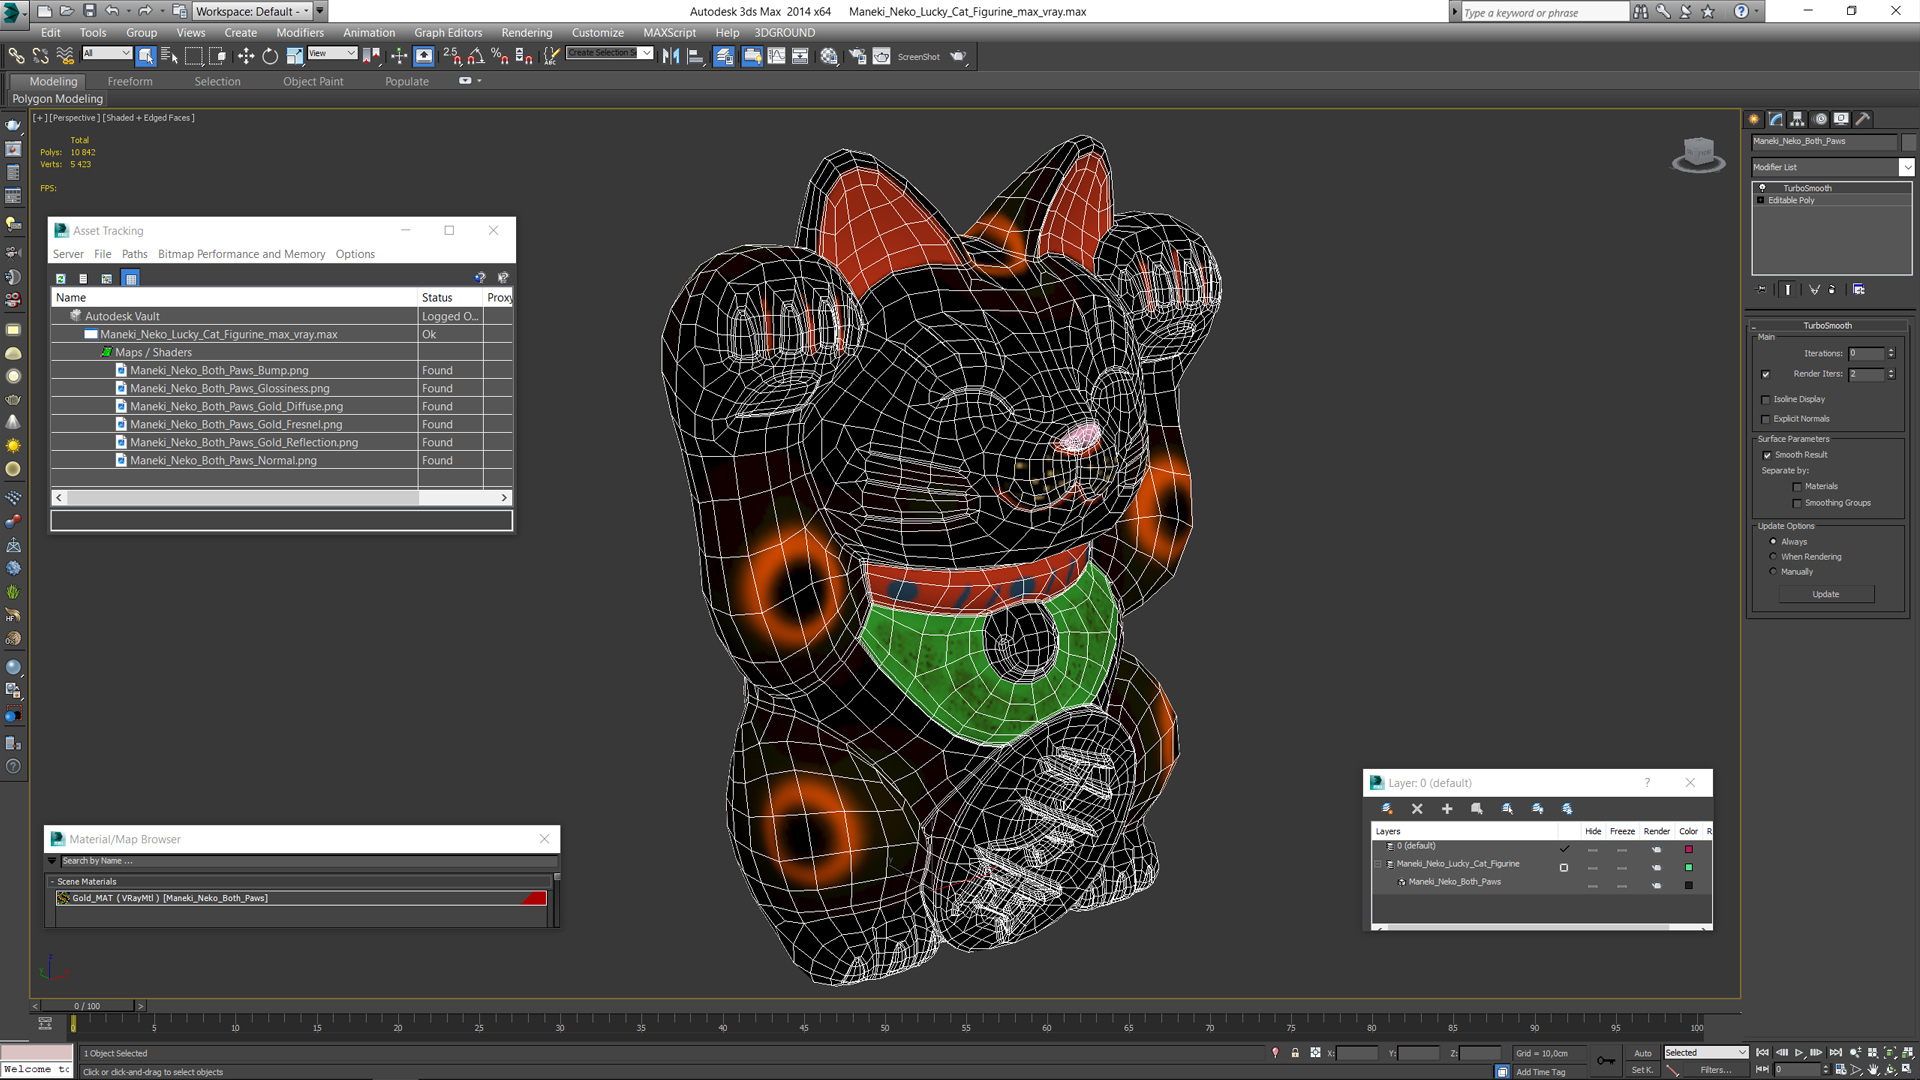Click Add Selected Objects plus icon in Layer dialog
1920x1080 pixels.
[1447, 809]
